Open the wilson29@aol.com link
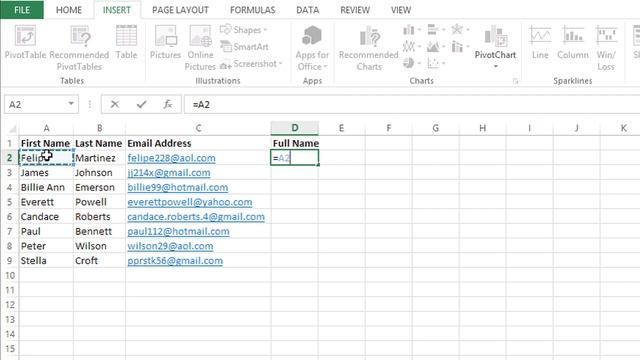Image resolution: width=640 pixels, height=360 pixels. [170, 247]
